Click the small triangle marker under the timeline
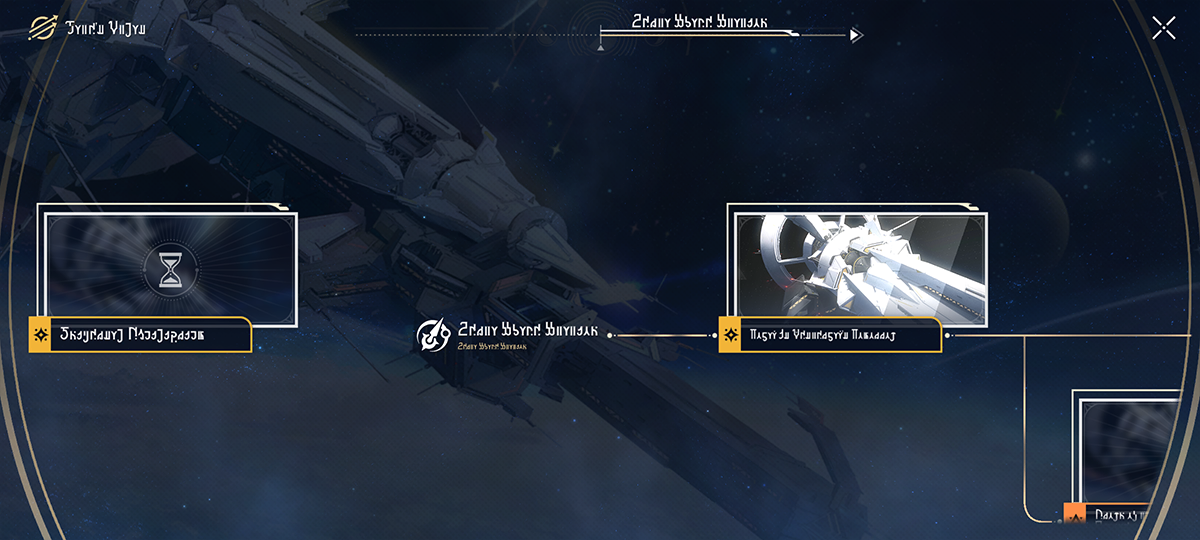1200x540 pixels. [x=600, y=46]
